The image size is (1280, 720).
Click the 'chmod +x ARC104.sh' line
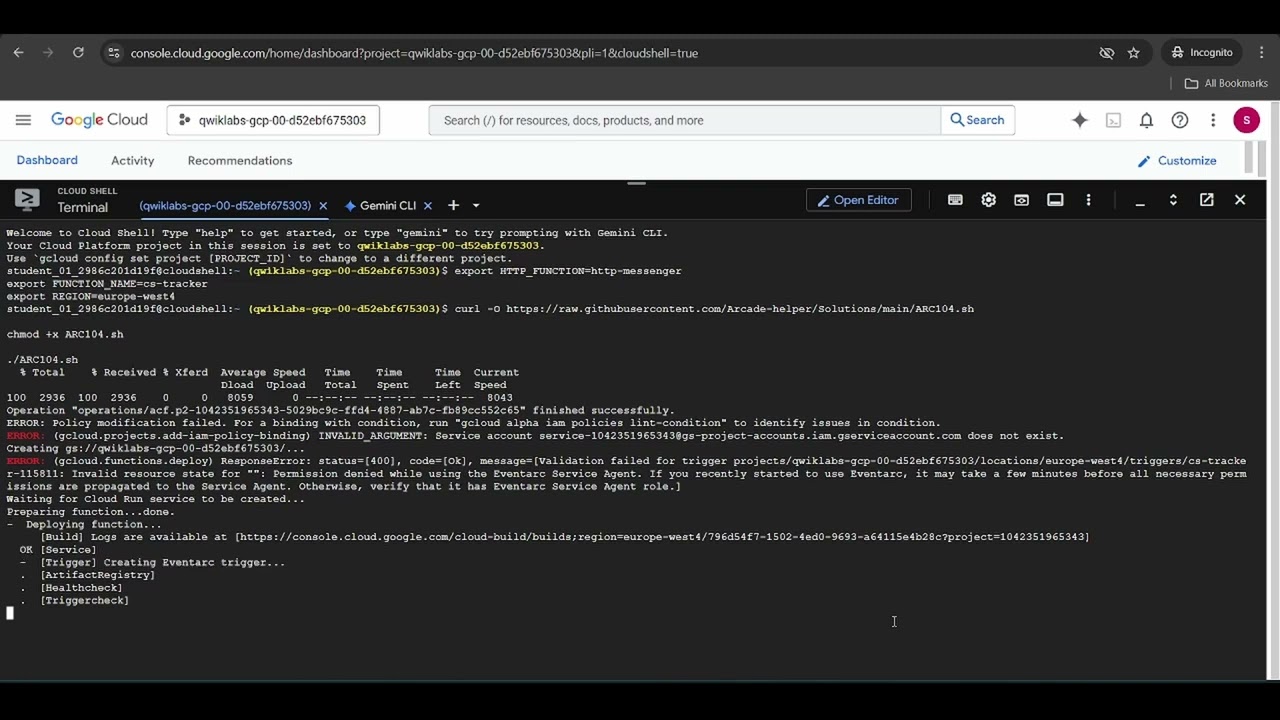point(65,334)
